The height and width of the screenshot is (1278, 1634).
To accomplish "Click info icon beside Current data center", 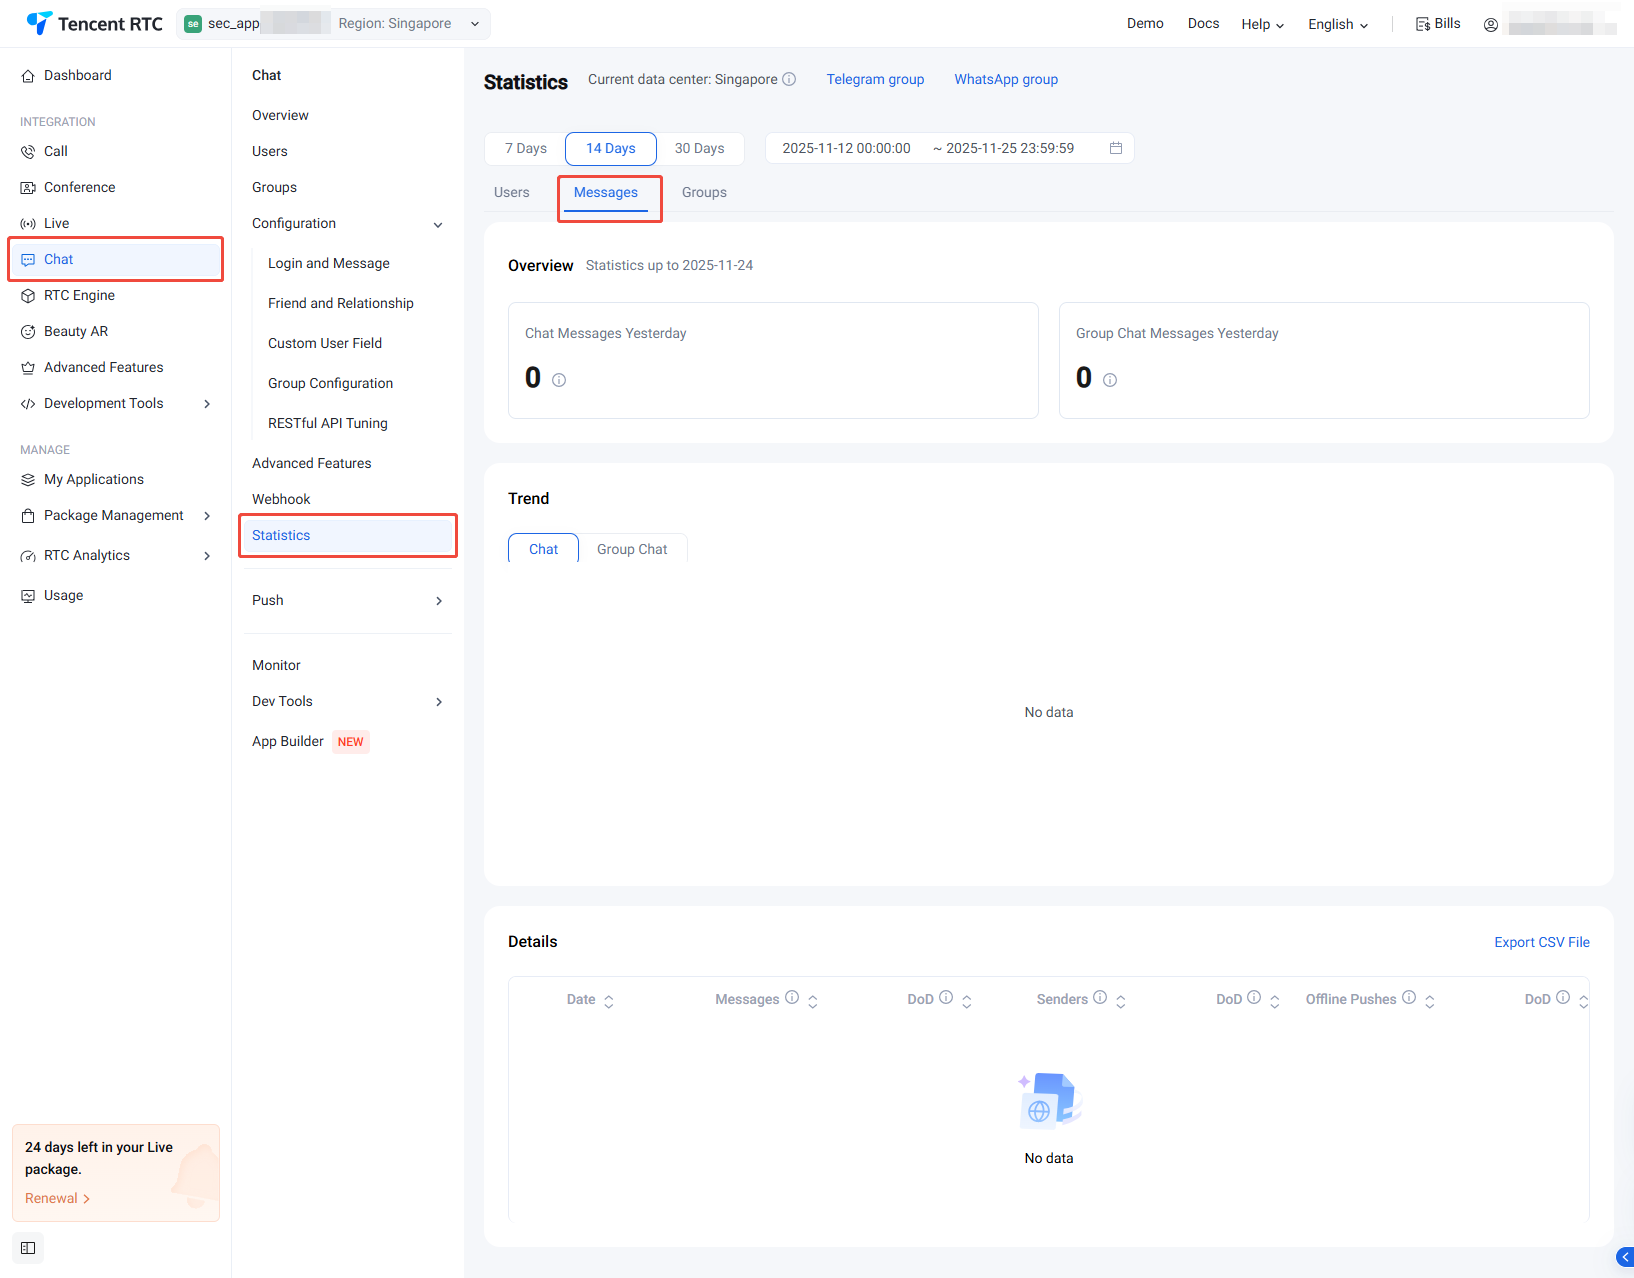I will coord(789,79).
